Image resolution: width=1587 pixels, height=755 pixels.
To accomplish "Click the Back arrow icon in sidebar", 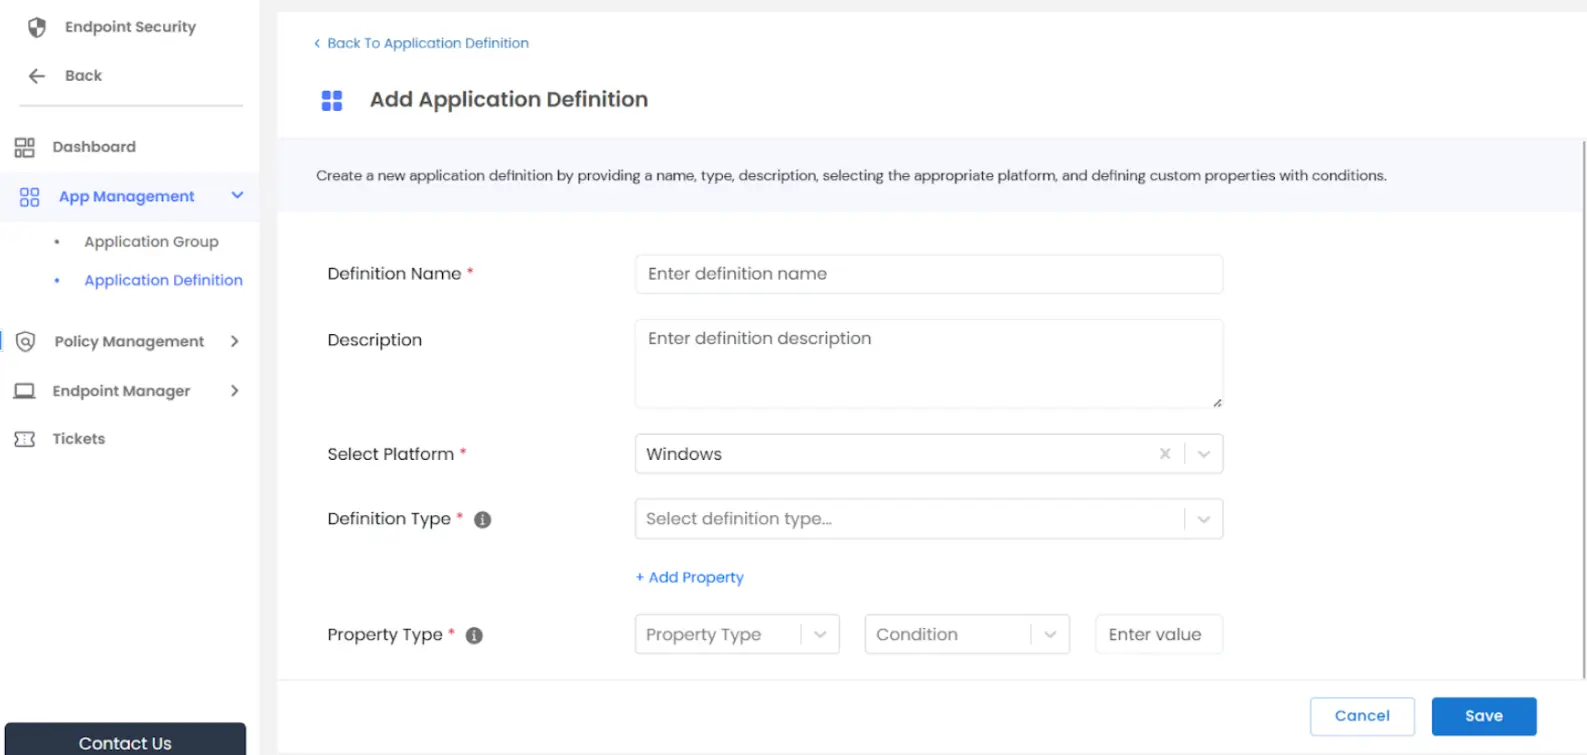I will click(37, 76).
